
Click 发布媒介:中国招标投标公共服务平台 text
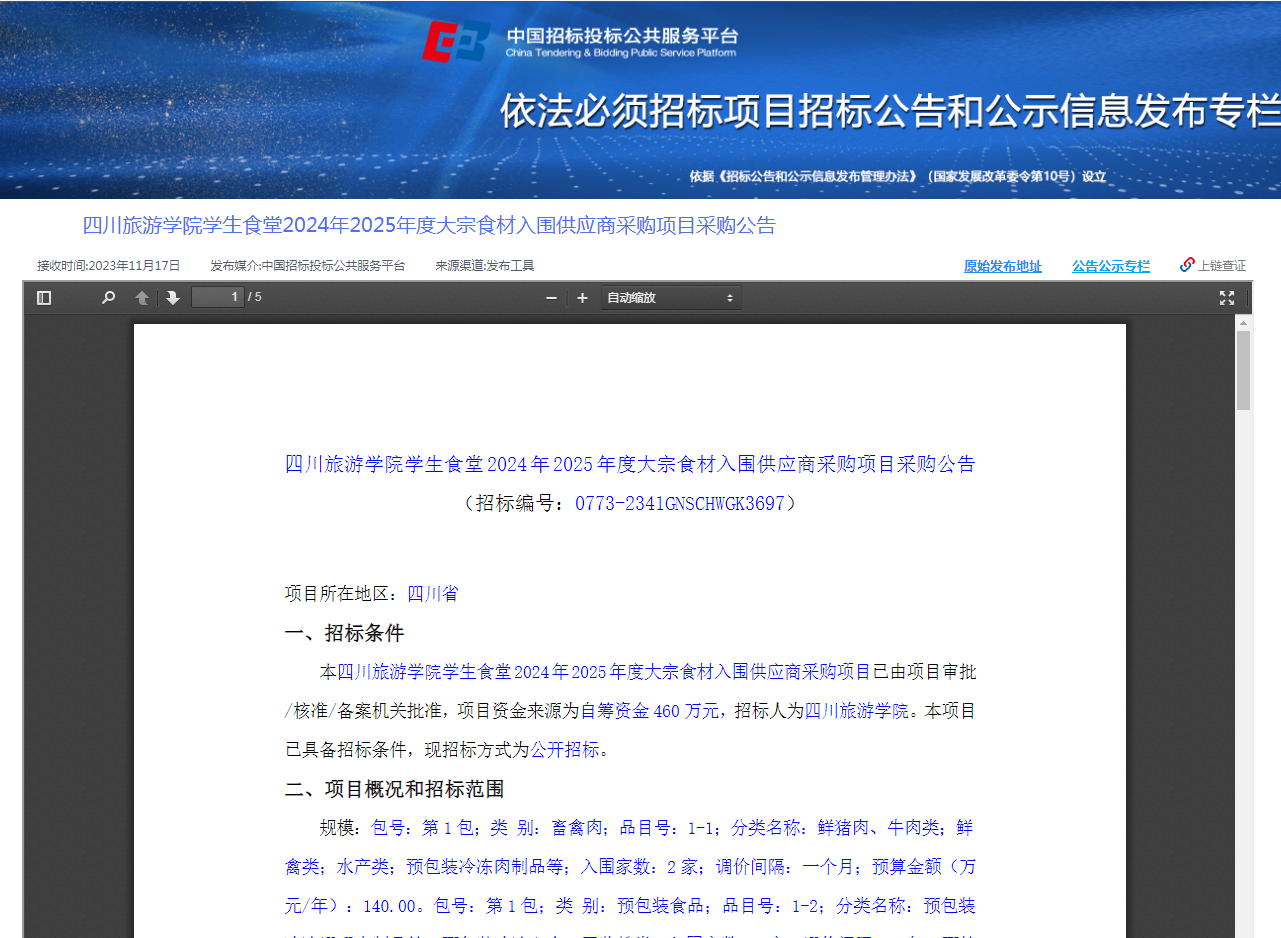[308, 266]
